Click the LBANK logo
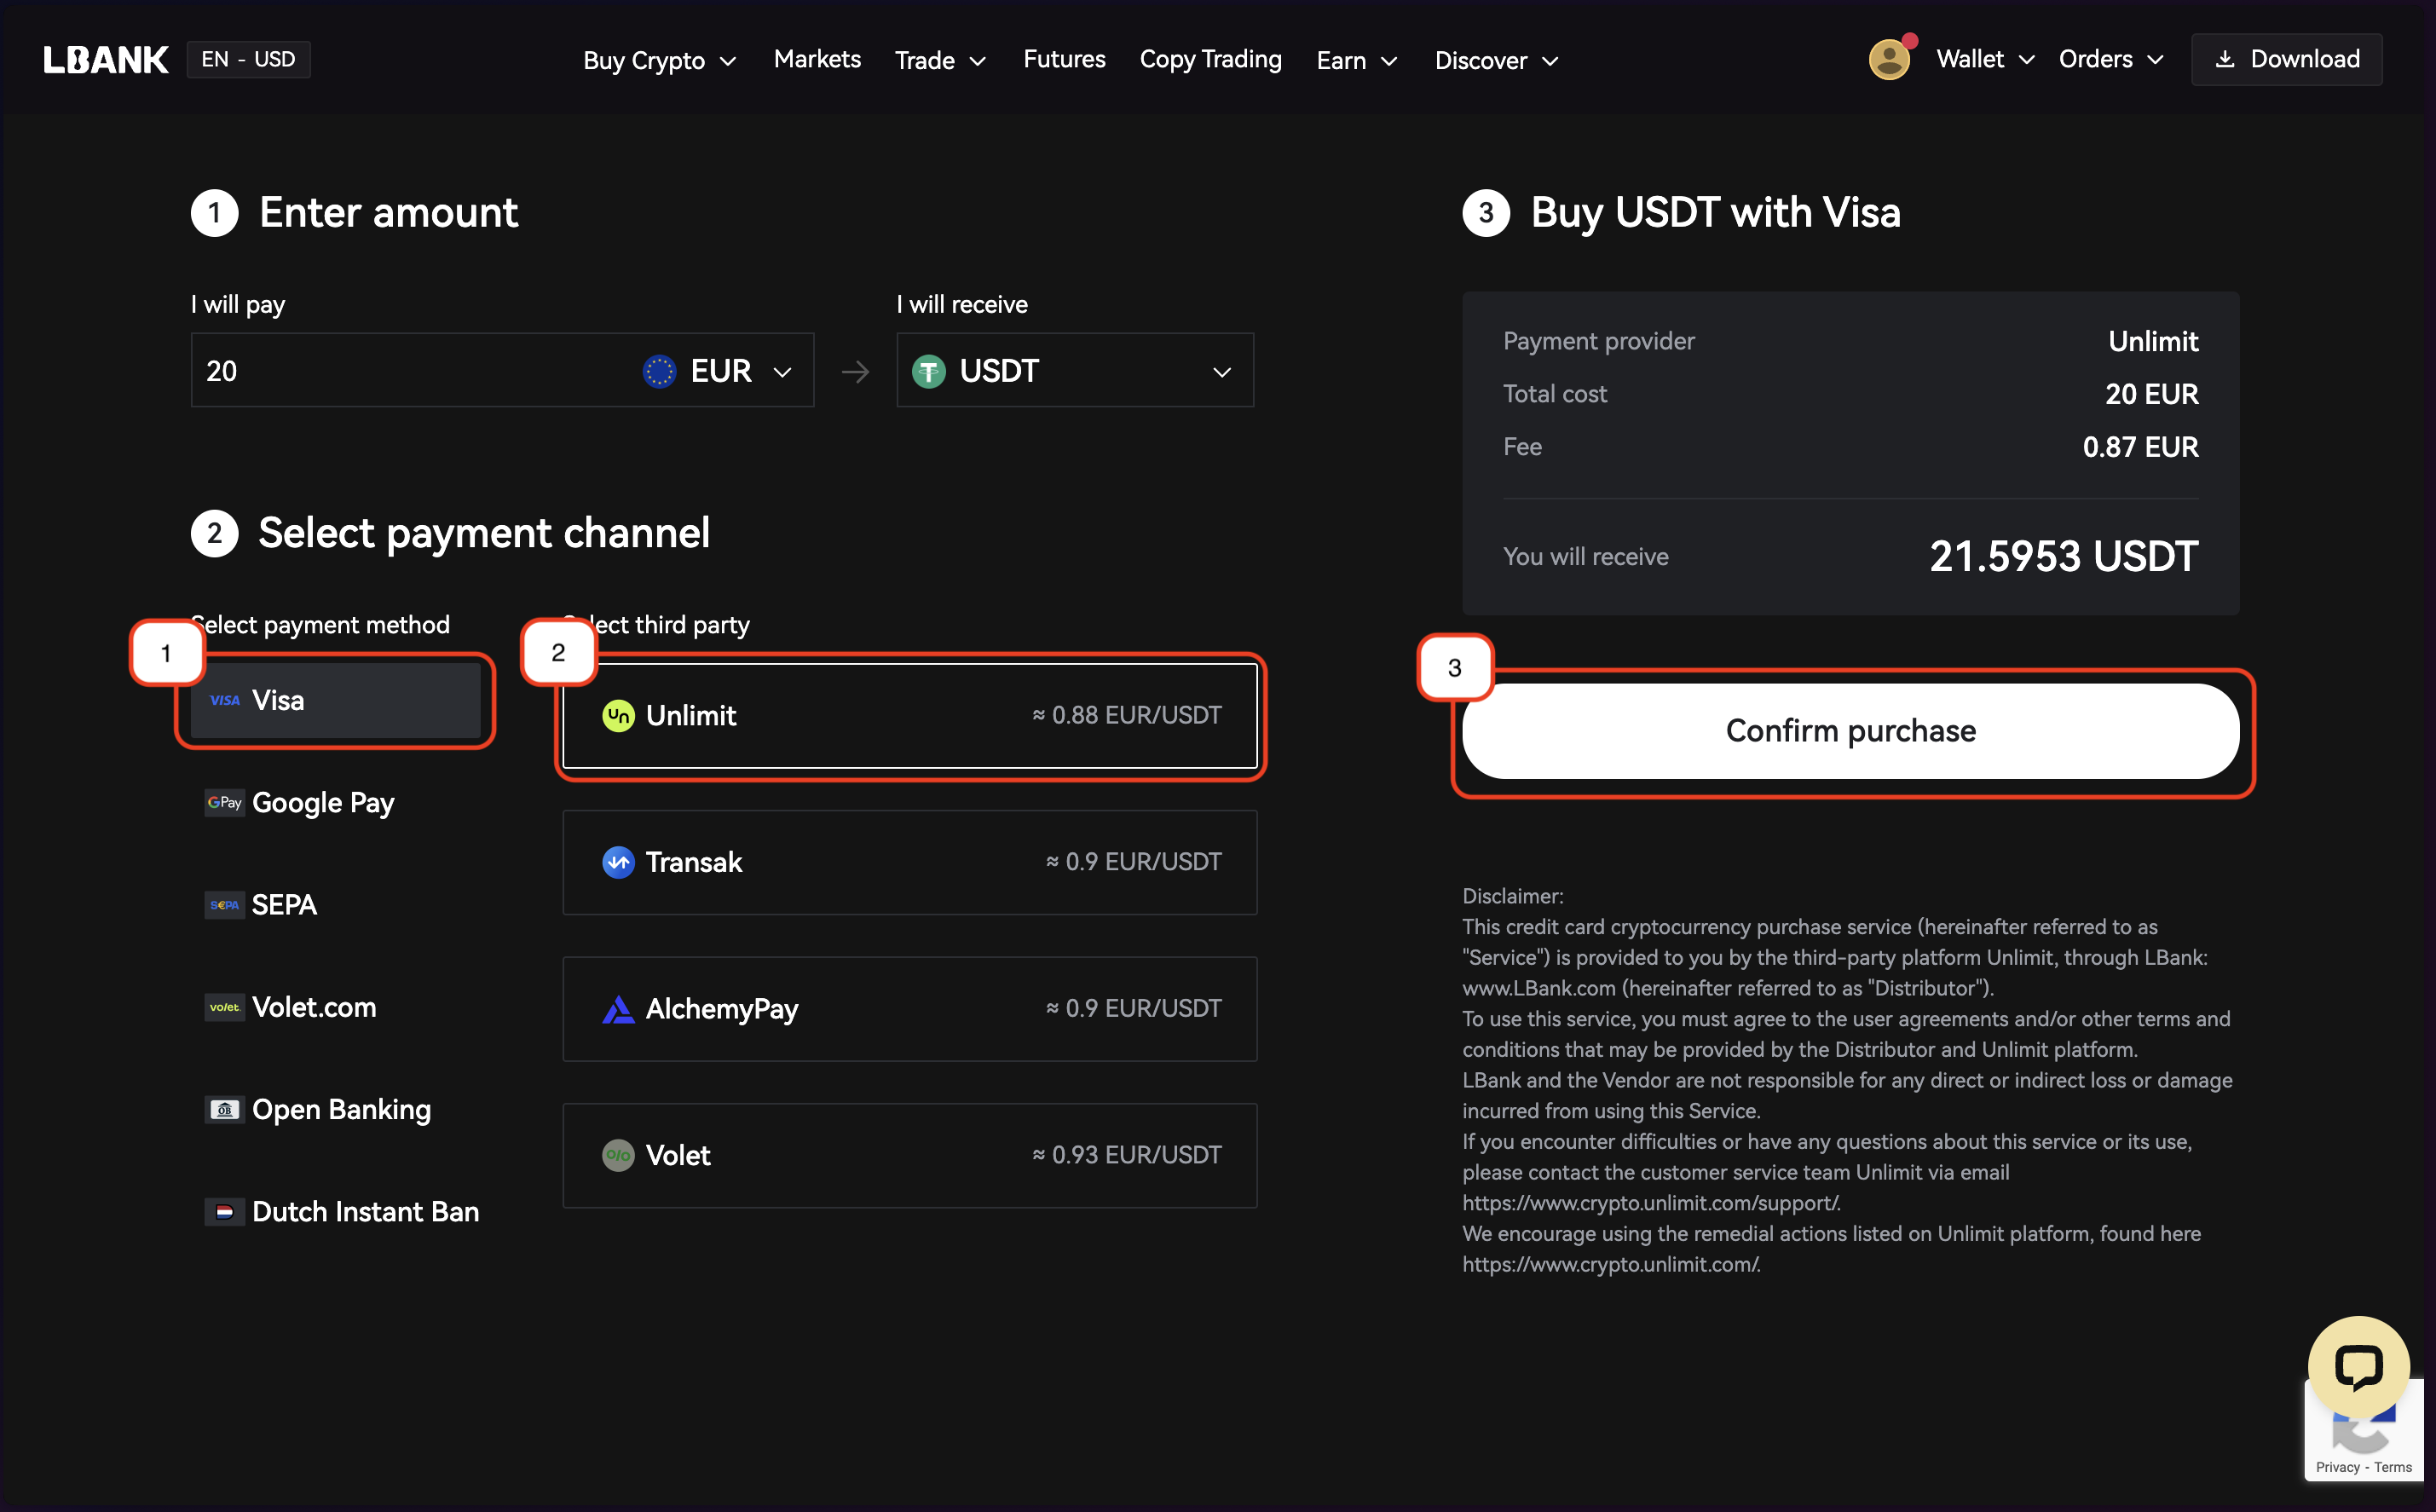 [x=106, y=60]
